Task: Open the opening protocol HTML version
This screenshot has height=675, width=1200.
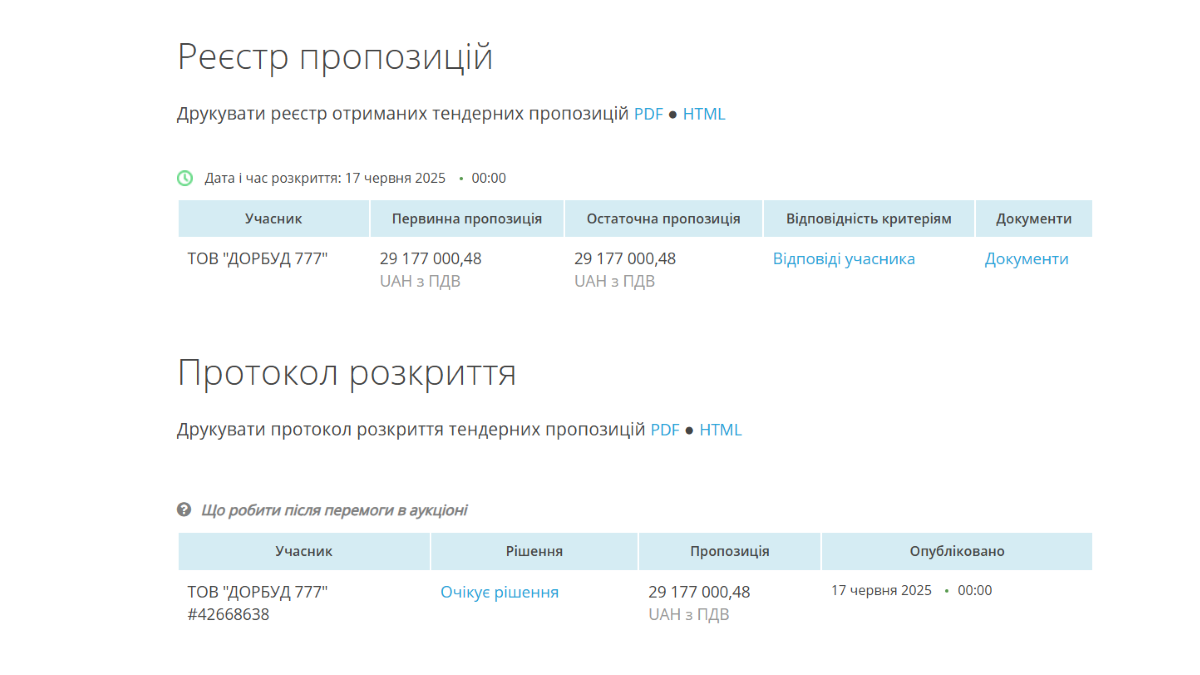Action: (x=720, y=430)
